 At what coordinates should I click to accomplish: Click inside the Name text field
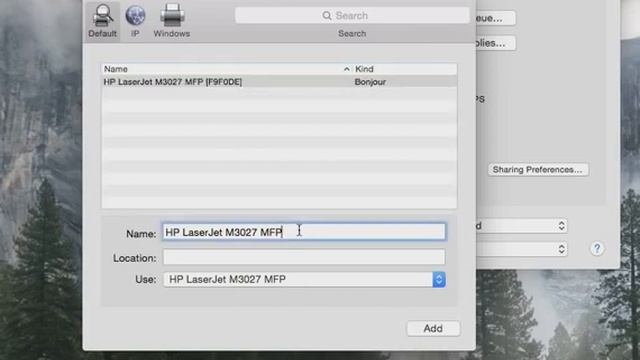pos(304,232)
